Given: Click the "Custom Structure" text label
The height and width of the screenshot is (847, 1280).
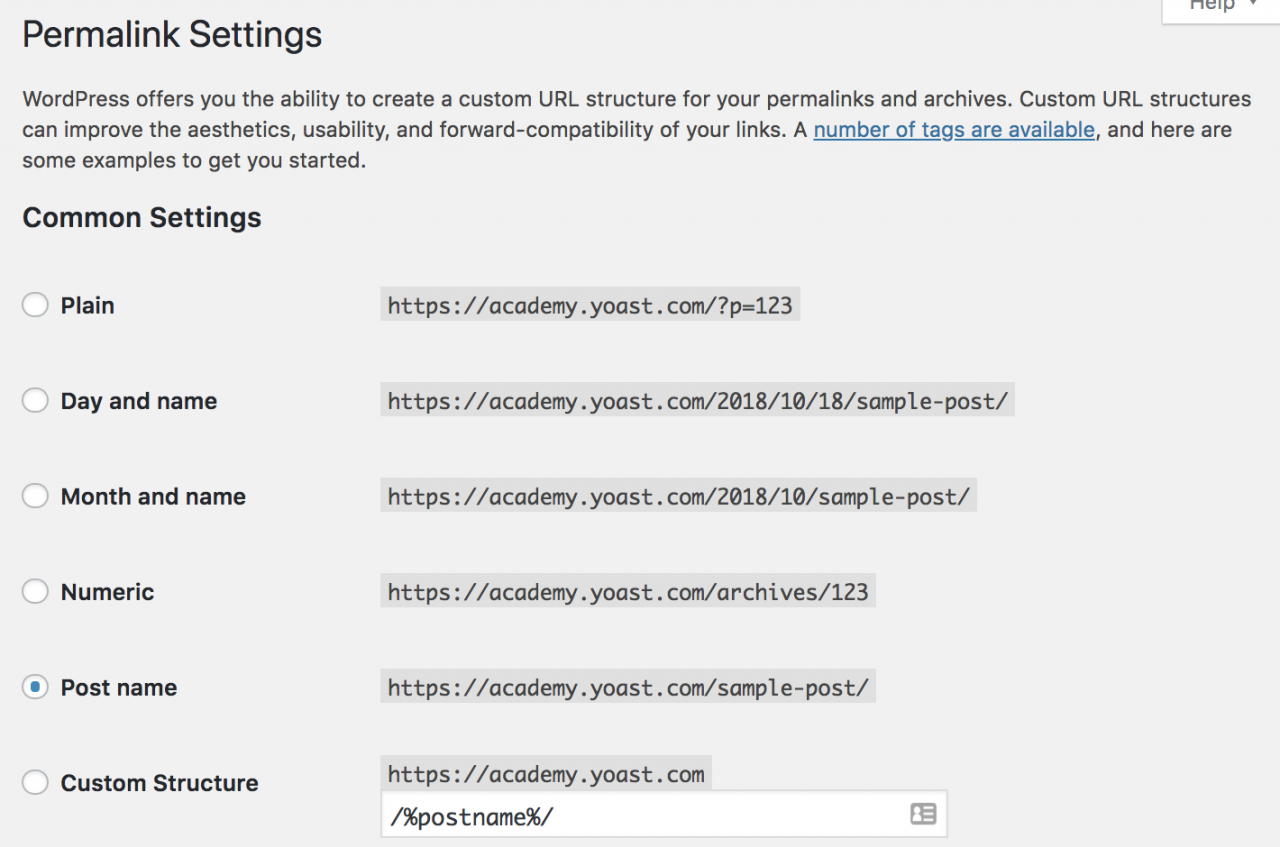Looking at the screenshot, I should (x=160, y=783).
